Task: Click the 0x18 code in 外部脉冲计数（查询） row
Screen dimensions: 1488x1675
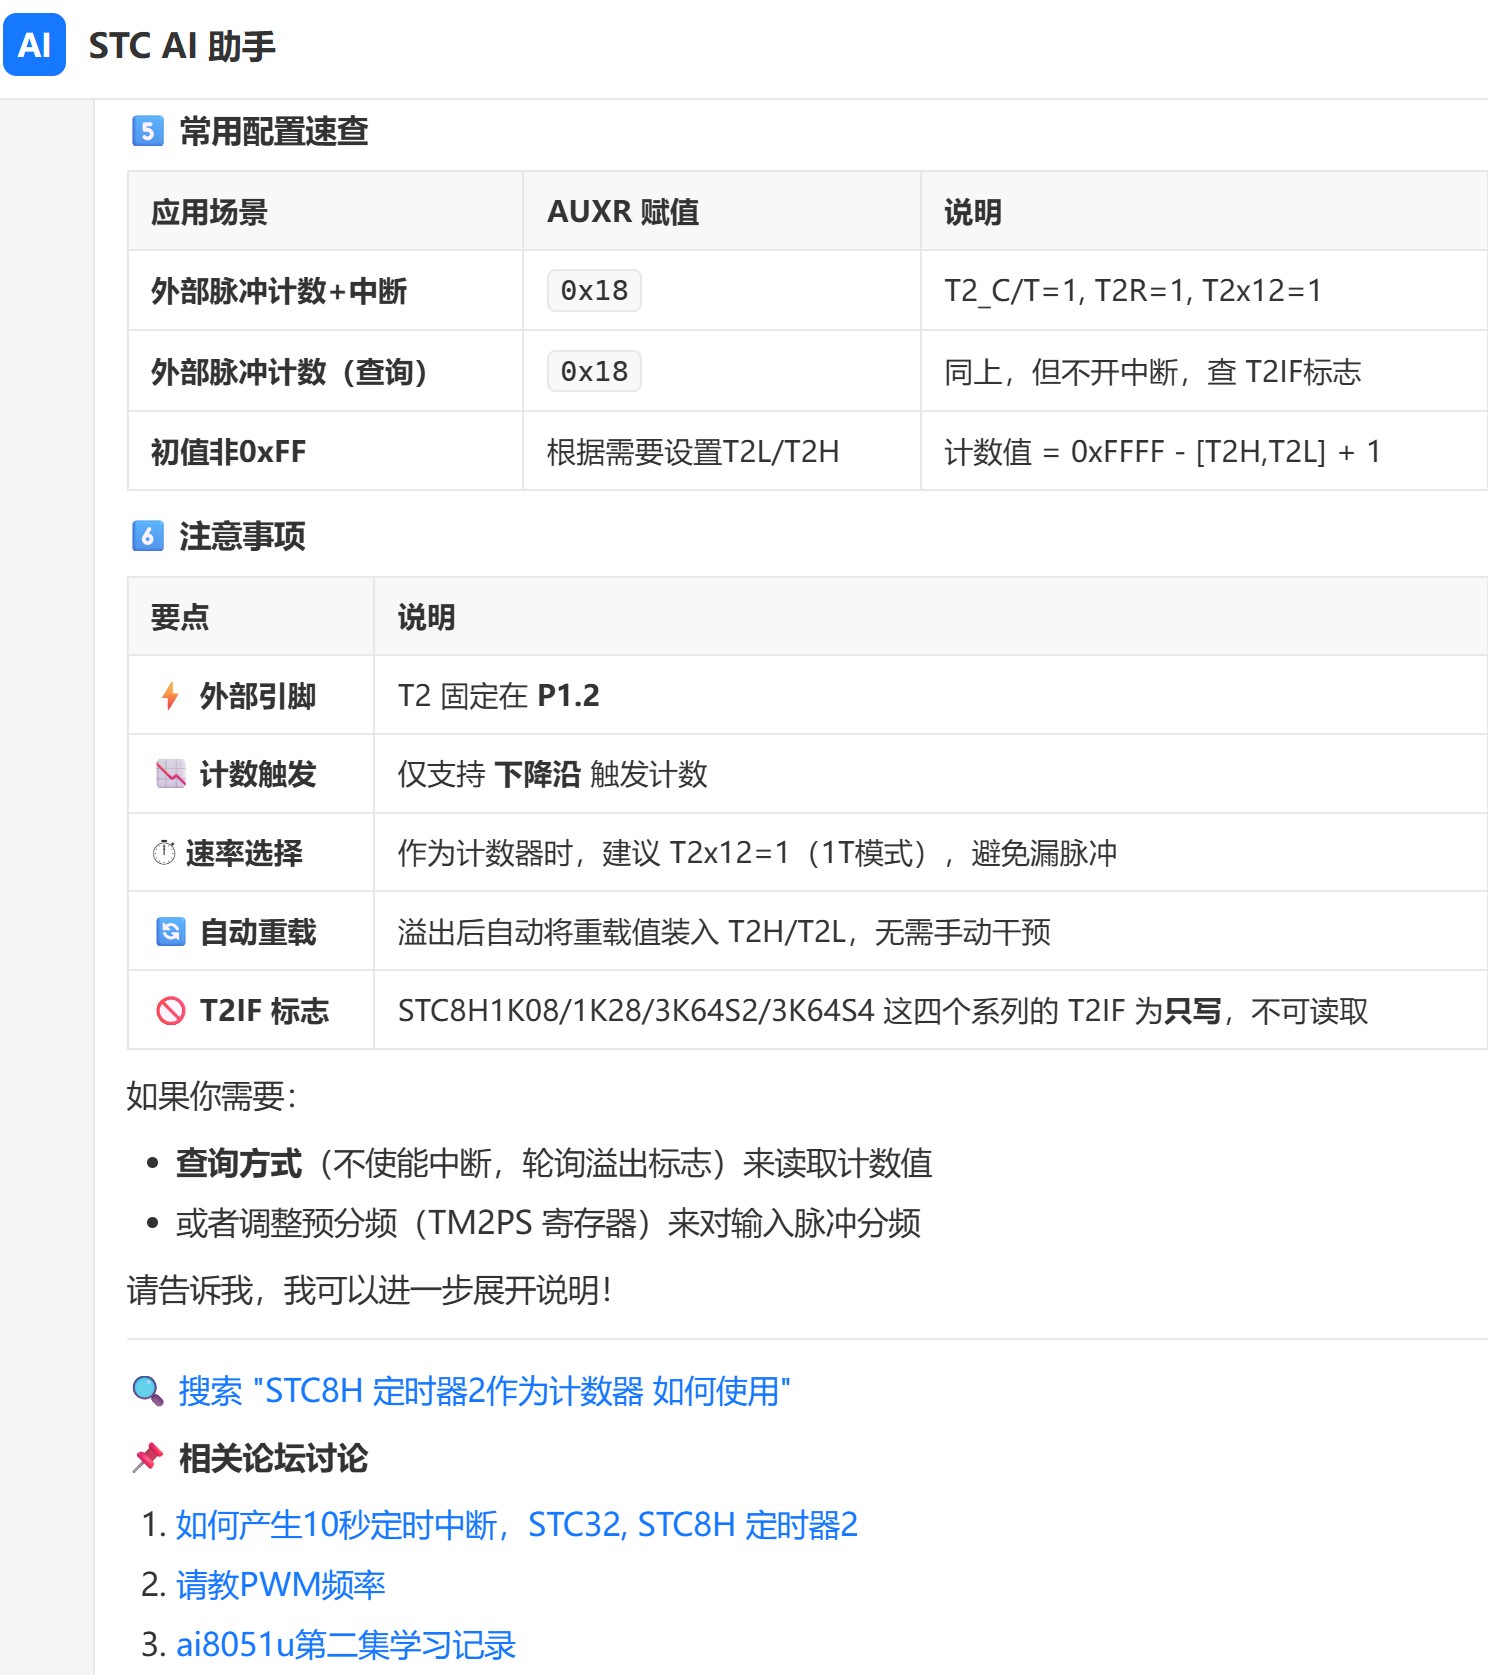Action: click(594, 371)
